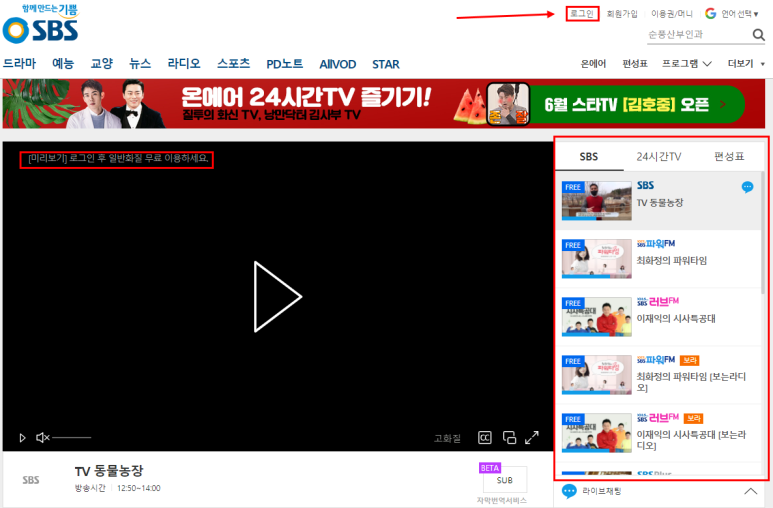Select the SBS tab in channel panel
The image size is (773, 508).
coord(589,157)
